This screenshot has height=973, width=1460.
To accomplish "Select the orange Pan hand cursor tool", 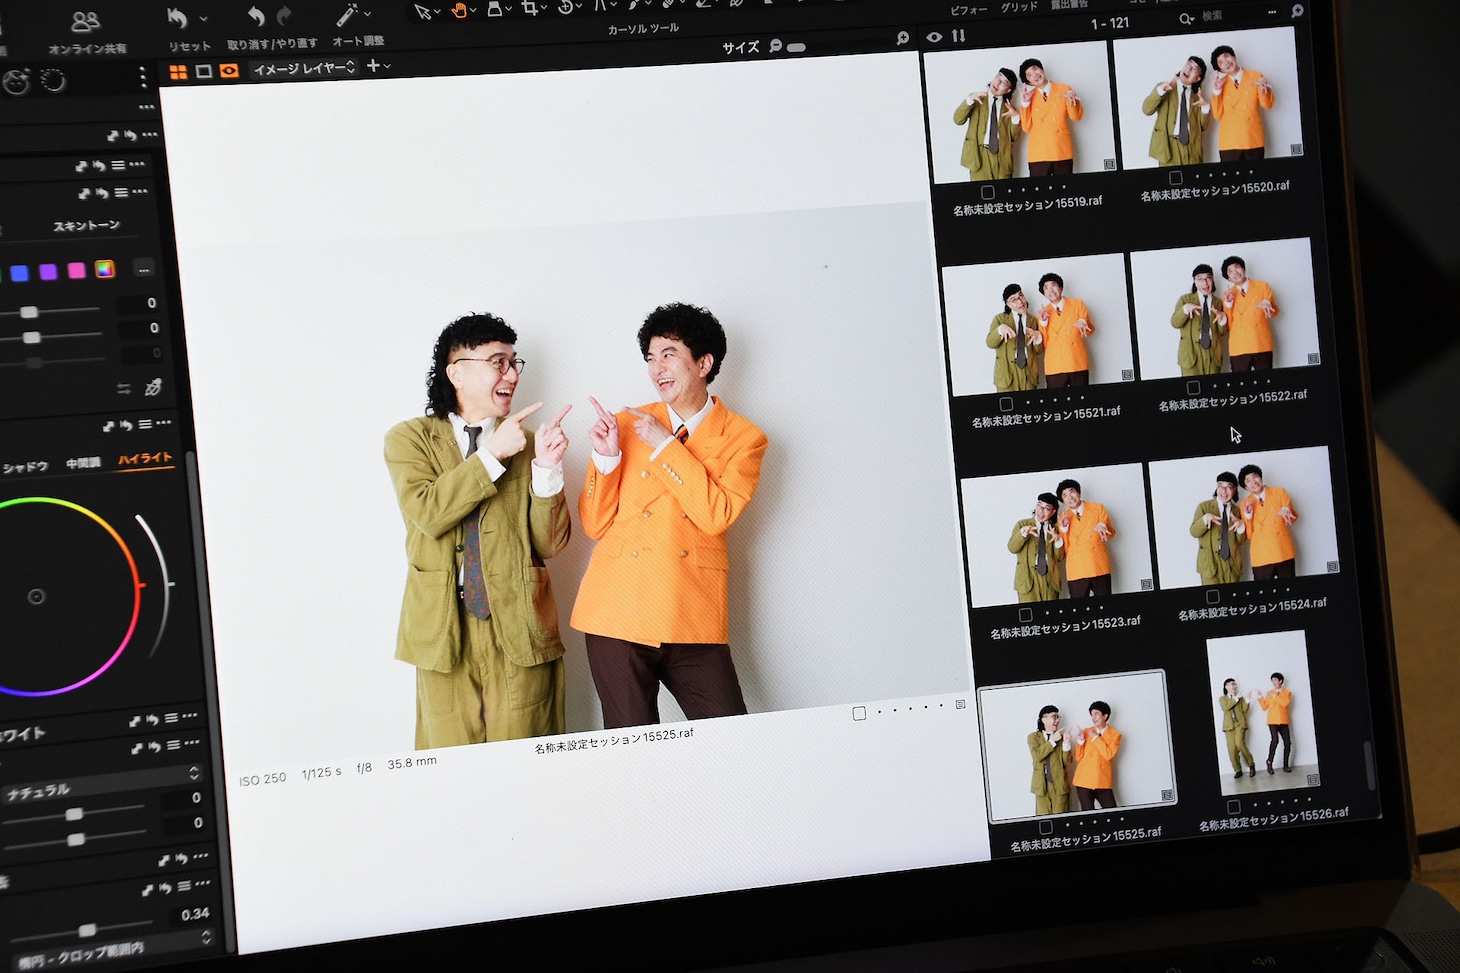I will 460,10.
